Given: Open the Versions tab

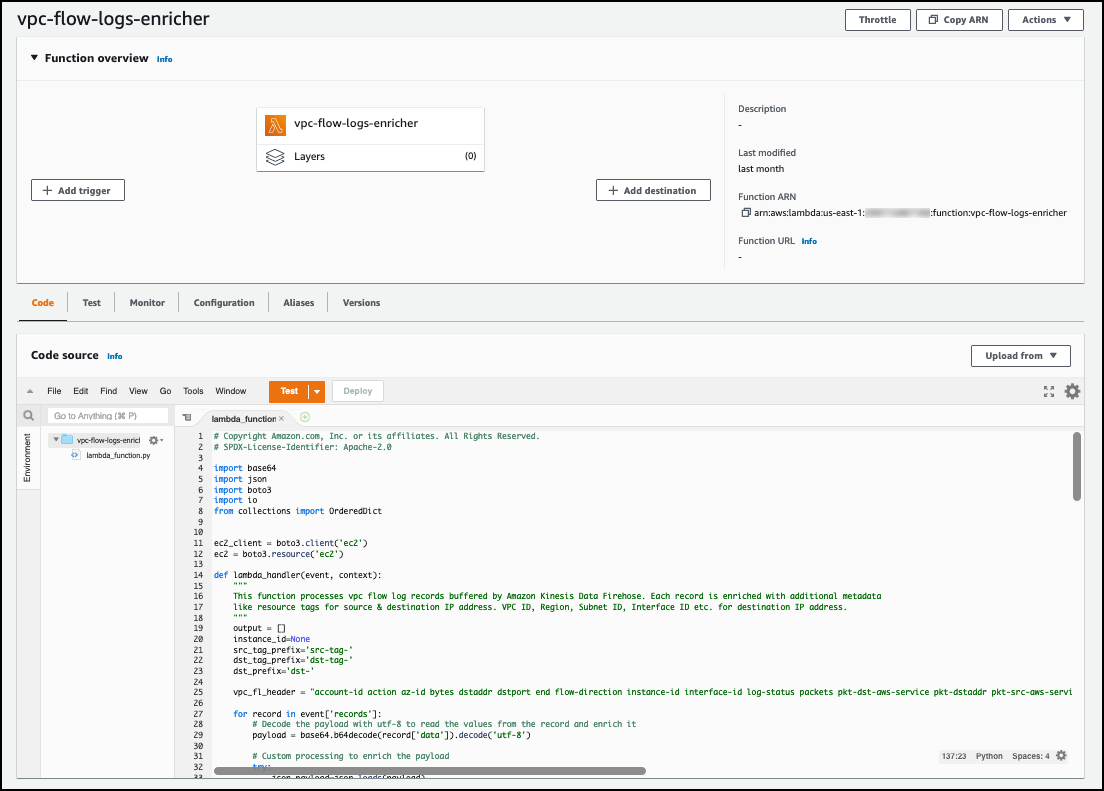Looking at the screenshot, I should pyautogui.click(x=361, y=303).
